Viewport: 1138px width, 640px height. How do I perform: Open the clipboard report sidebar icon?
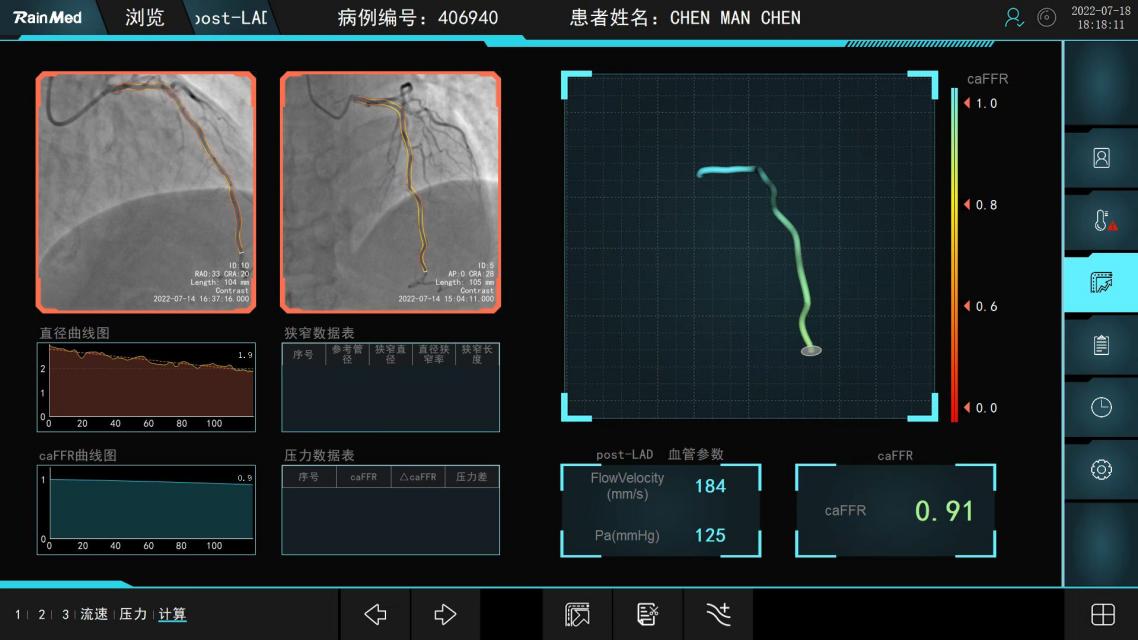(1101, 345)
